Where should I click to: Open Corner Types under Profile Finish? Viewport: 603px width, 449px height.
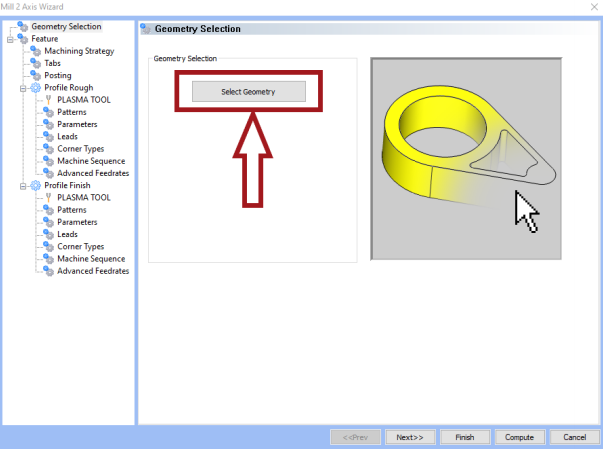(81, 246)
